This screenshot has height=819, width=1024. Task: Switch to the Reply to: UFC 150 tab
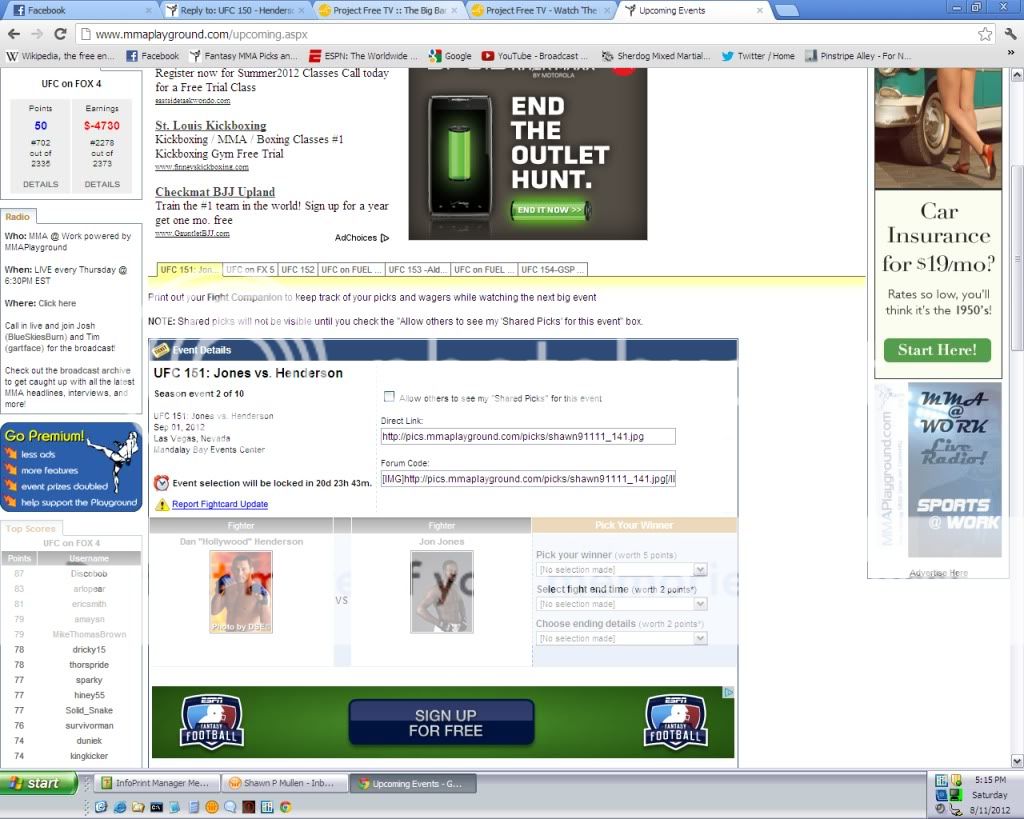pyautogui.click(x=235, y=10)
